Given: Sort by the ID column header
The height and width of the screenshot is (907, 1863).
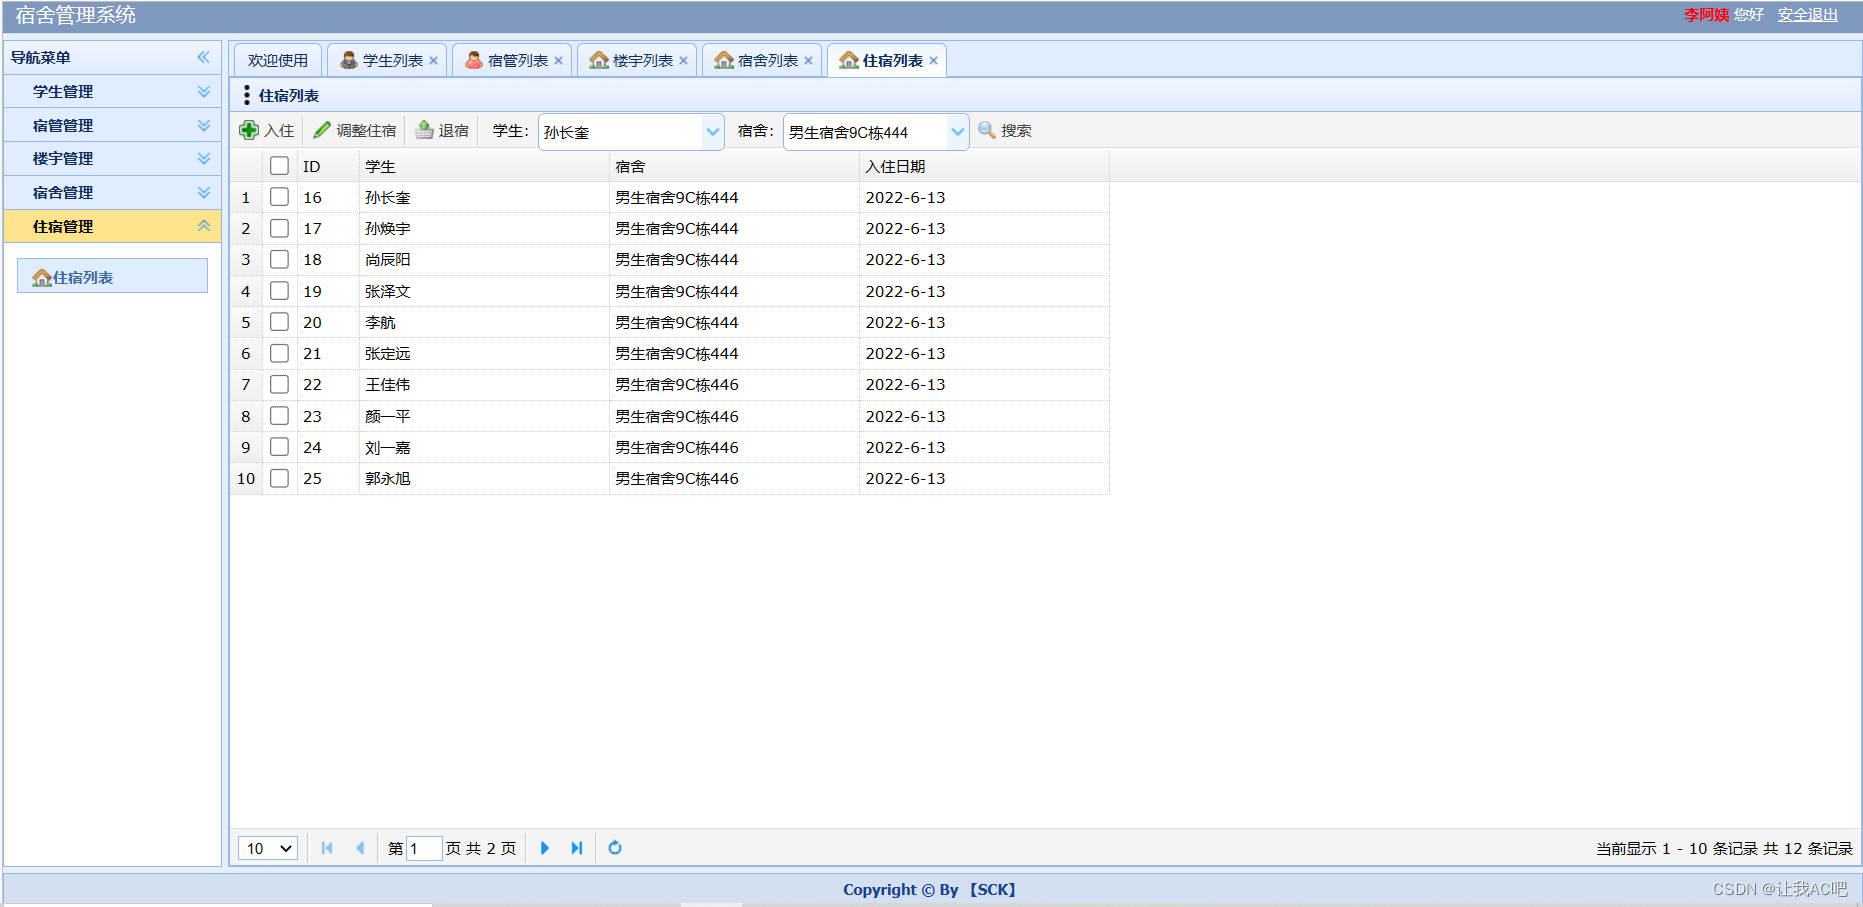Looking at the screenshot, I should point(328,166).
